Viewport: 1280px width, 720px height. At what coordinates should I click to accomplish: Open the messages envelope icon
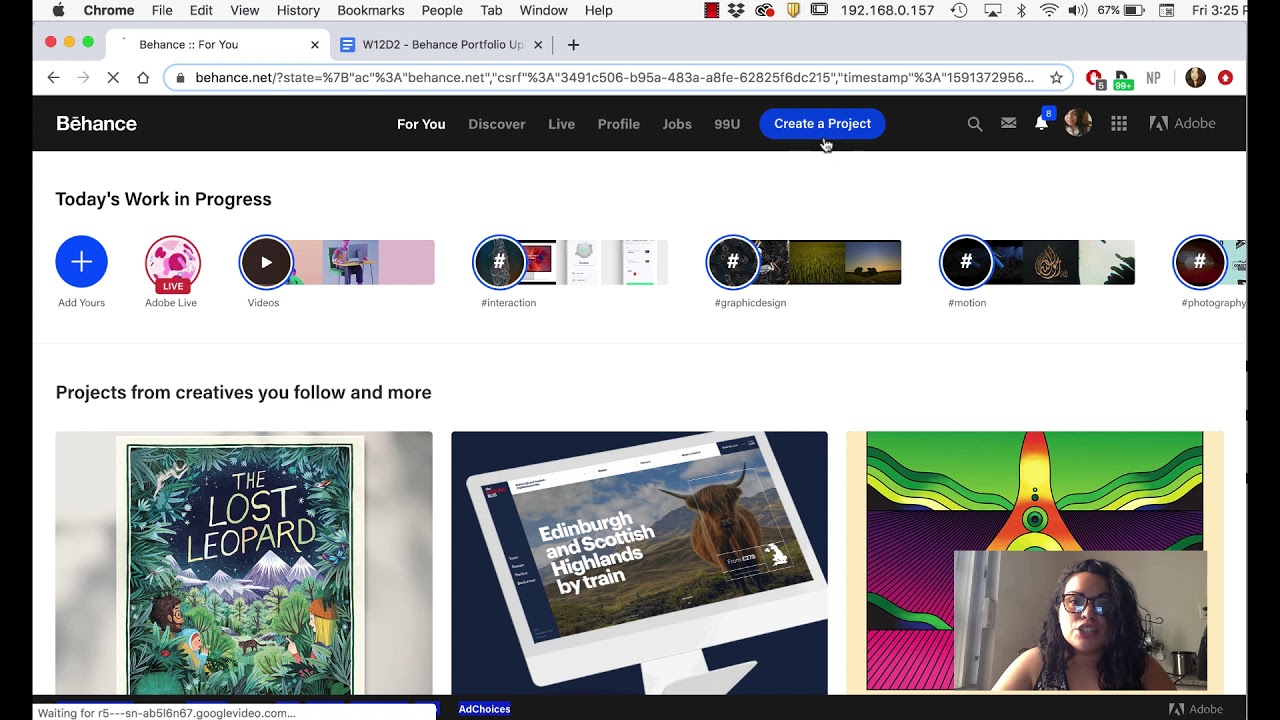(1009, 123)
